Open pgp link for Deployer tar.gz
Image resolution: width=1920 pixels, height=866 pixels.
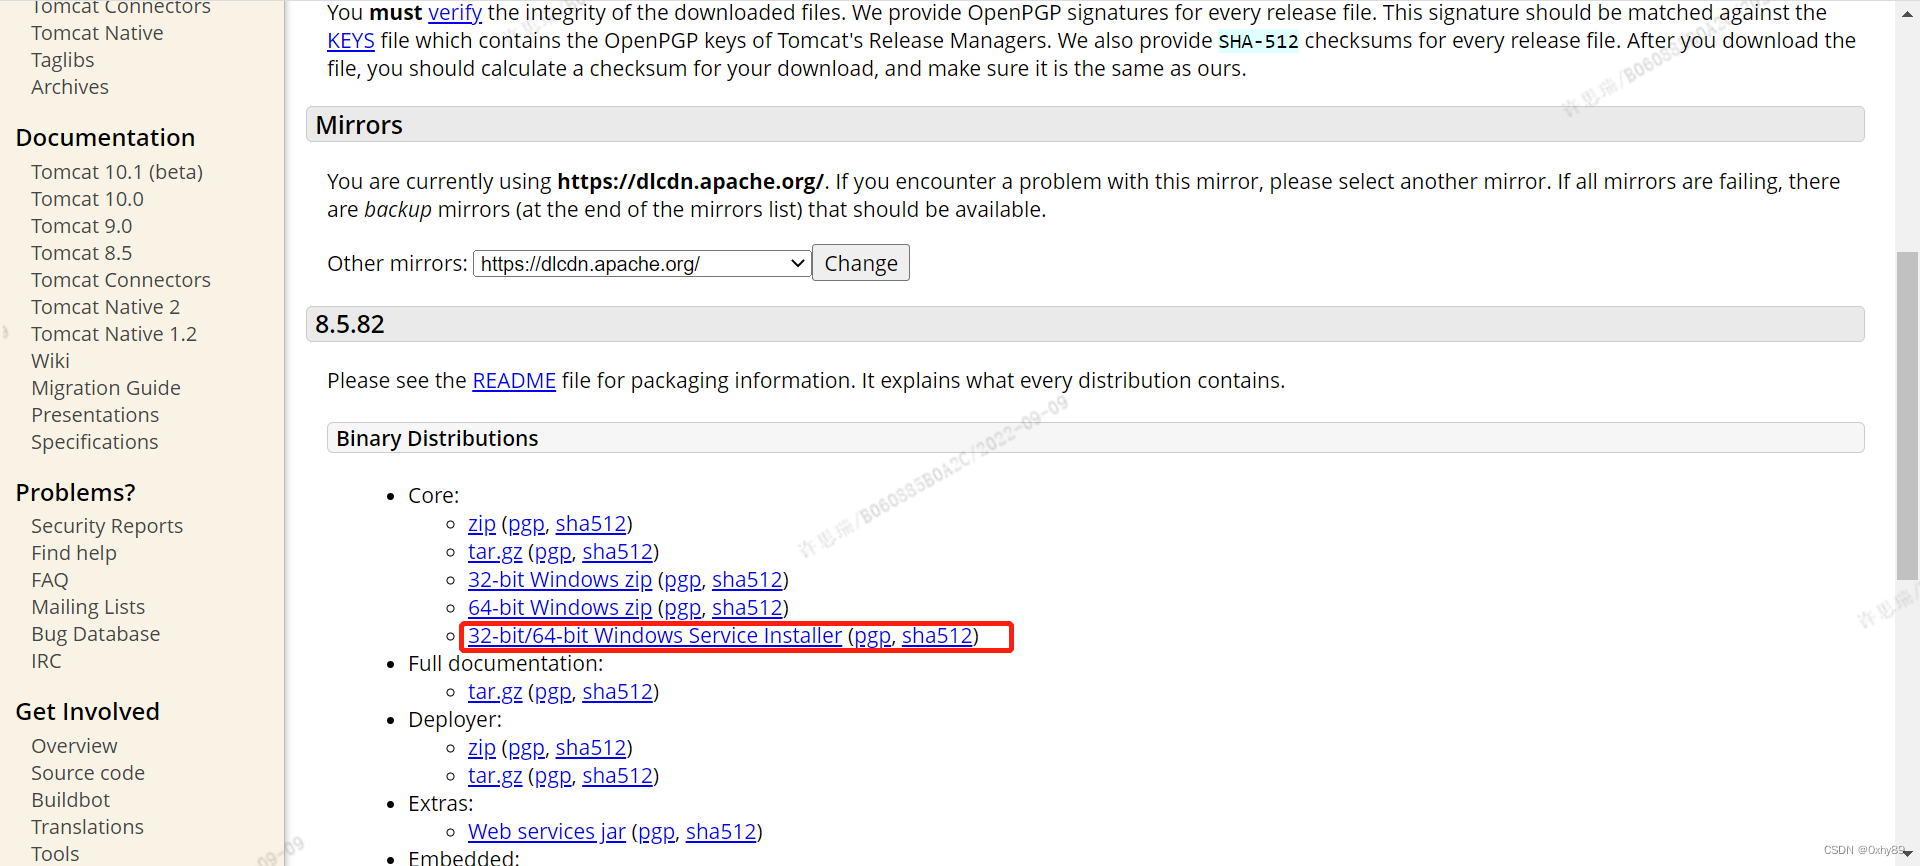coord(553,776)
